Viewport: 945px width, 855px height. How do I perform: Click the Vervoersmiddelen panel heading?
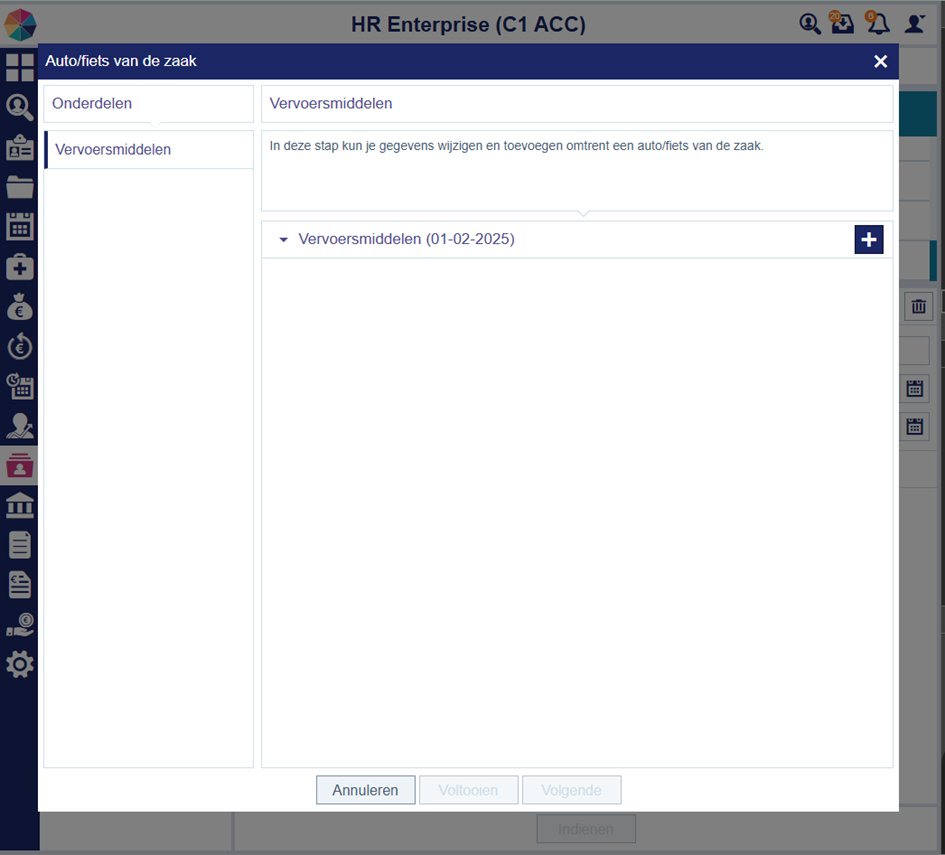click(x=330, y=104)
